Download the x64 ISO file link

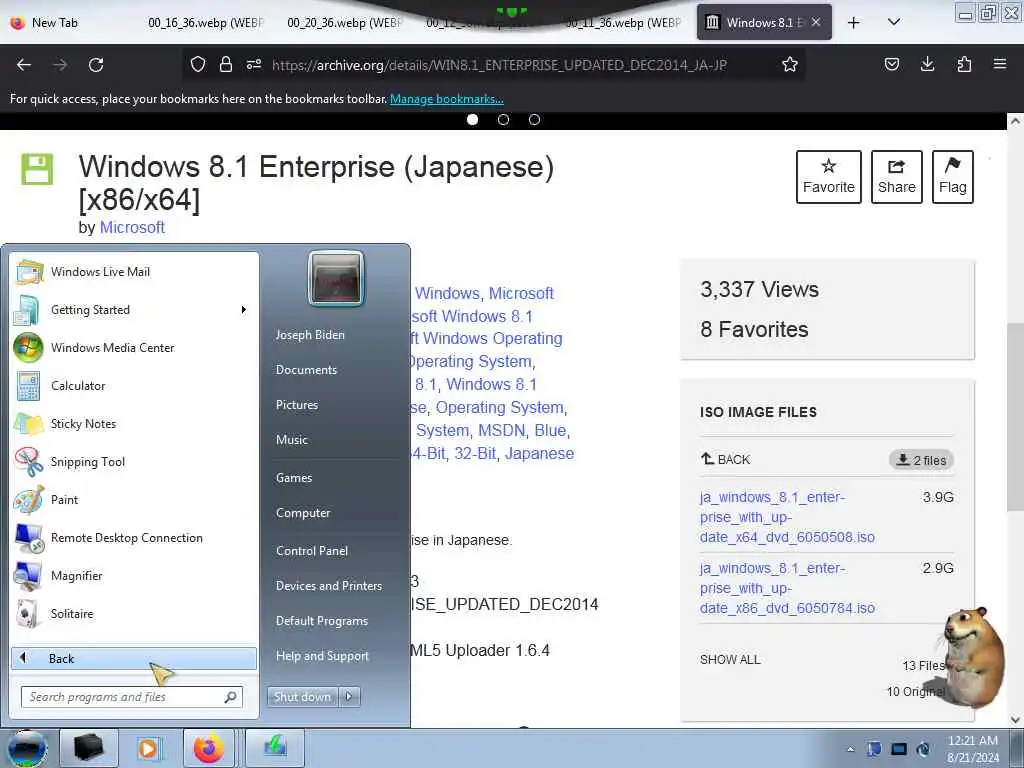point(787,517)
